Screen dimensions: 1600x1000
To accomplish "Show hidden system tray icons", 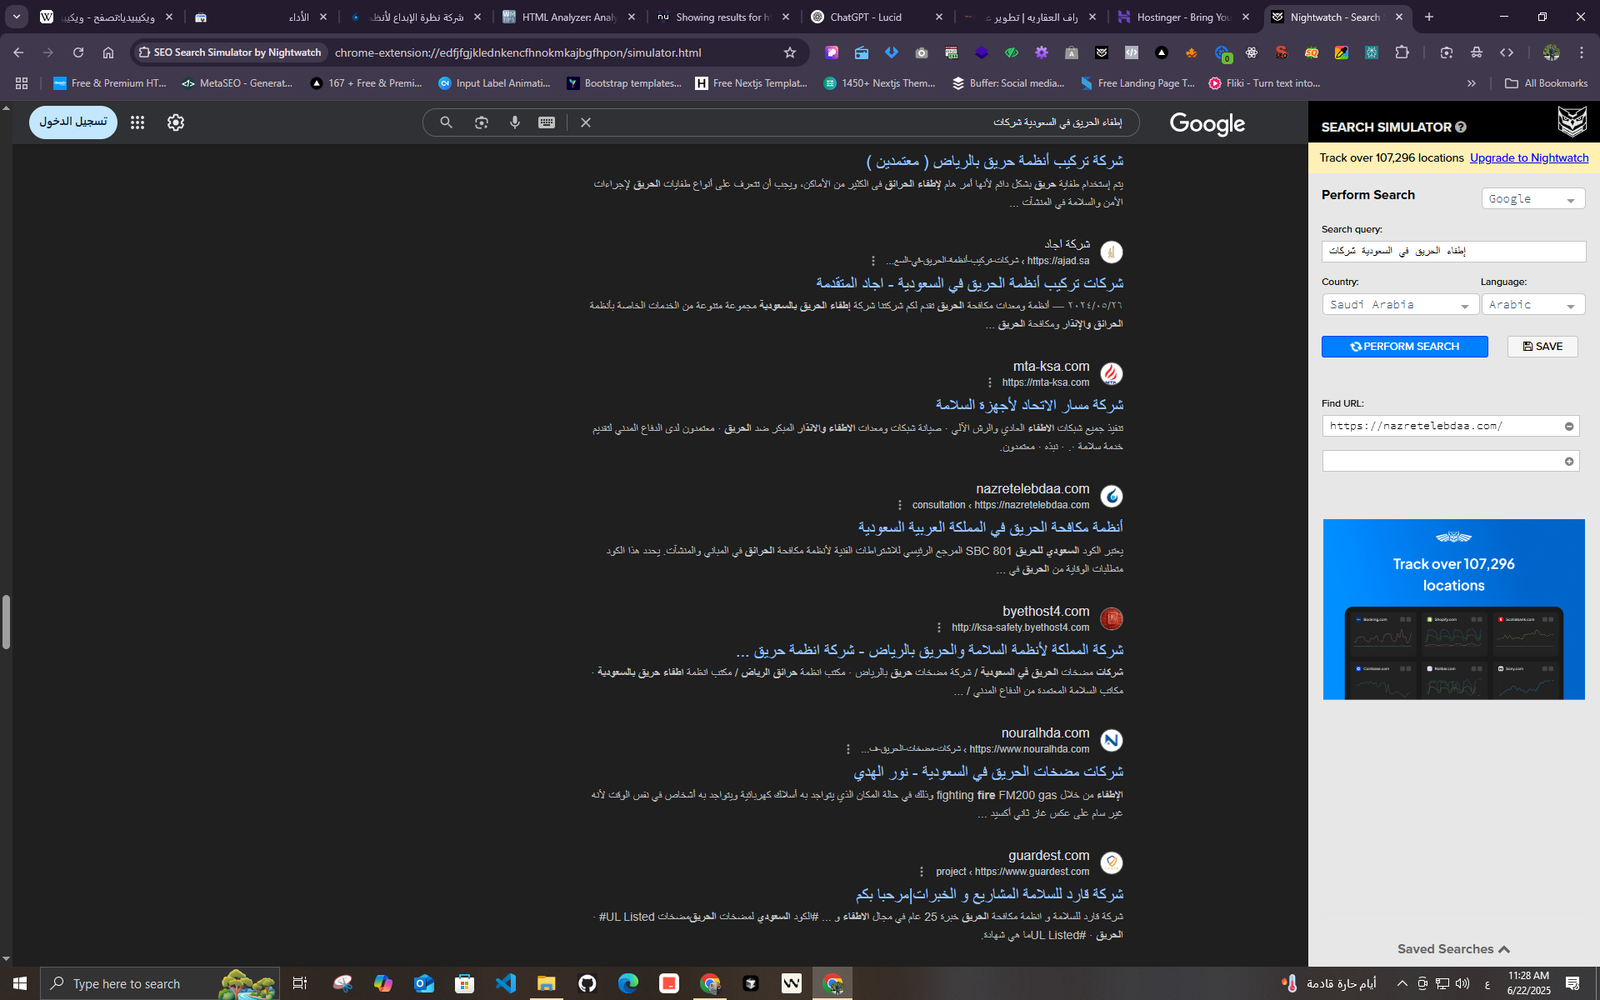I will (x=1402, y=983).
